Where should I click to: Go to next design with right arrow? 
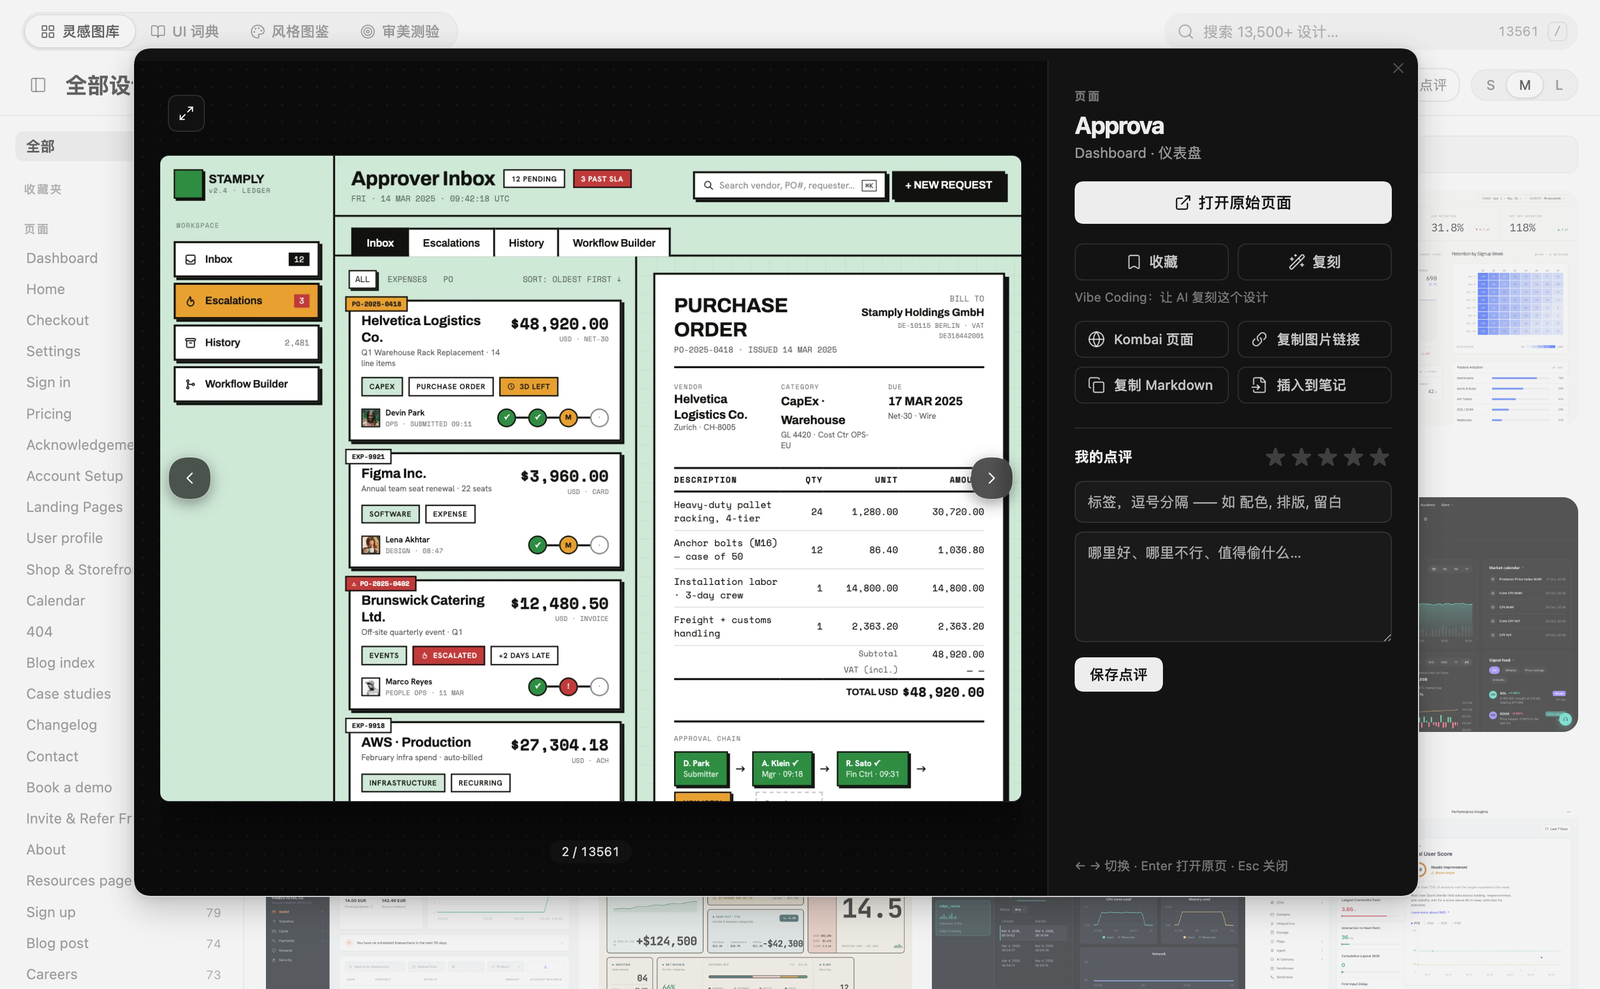[x=991, y=478]
